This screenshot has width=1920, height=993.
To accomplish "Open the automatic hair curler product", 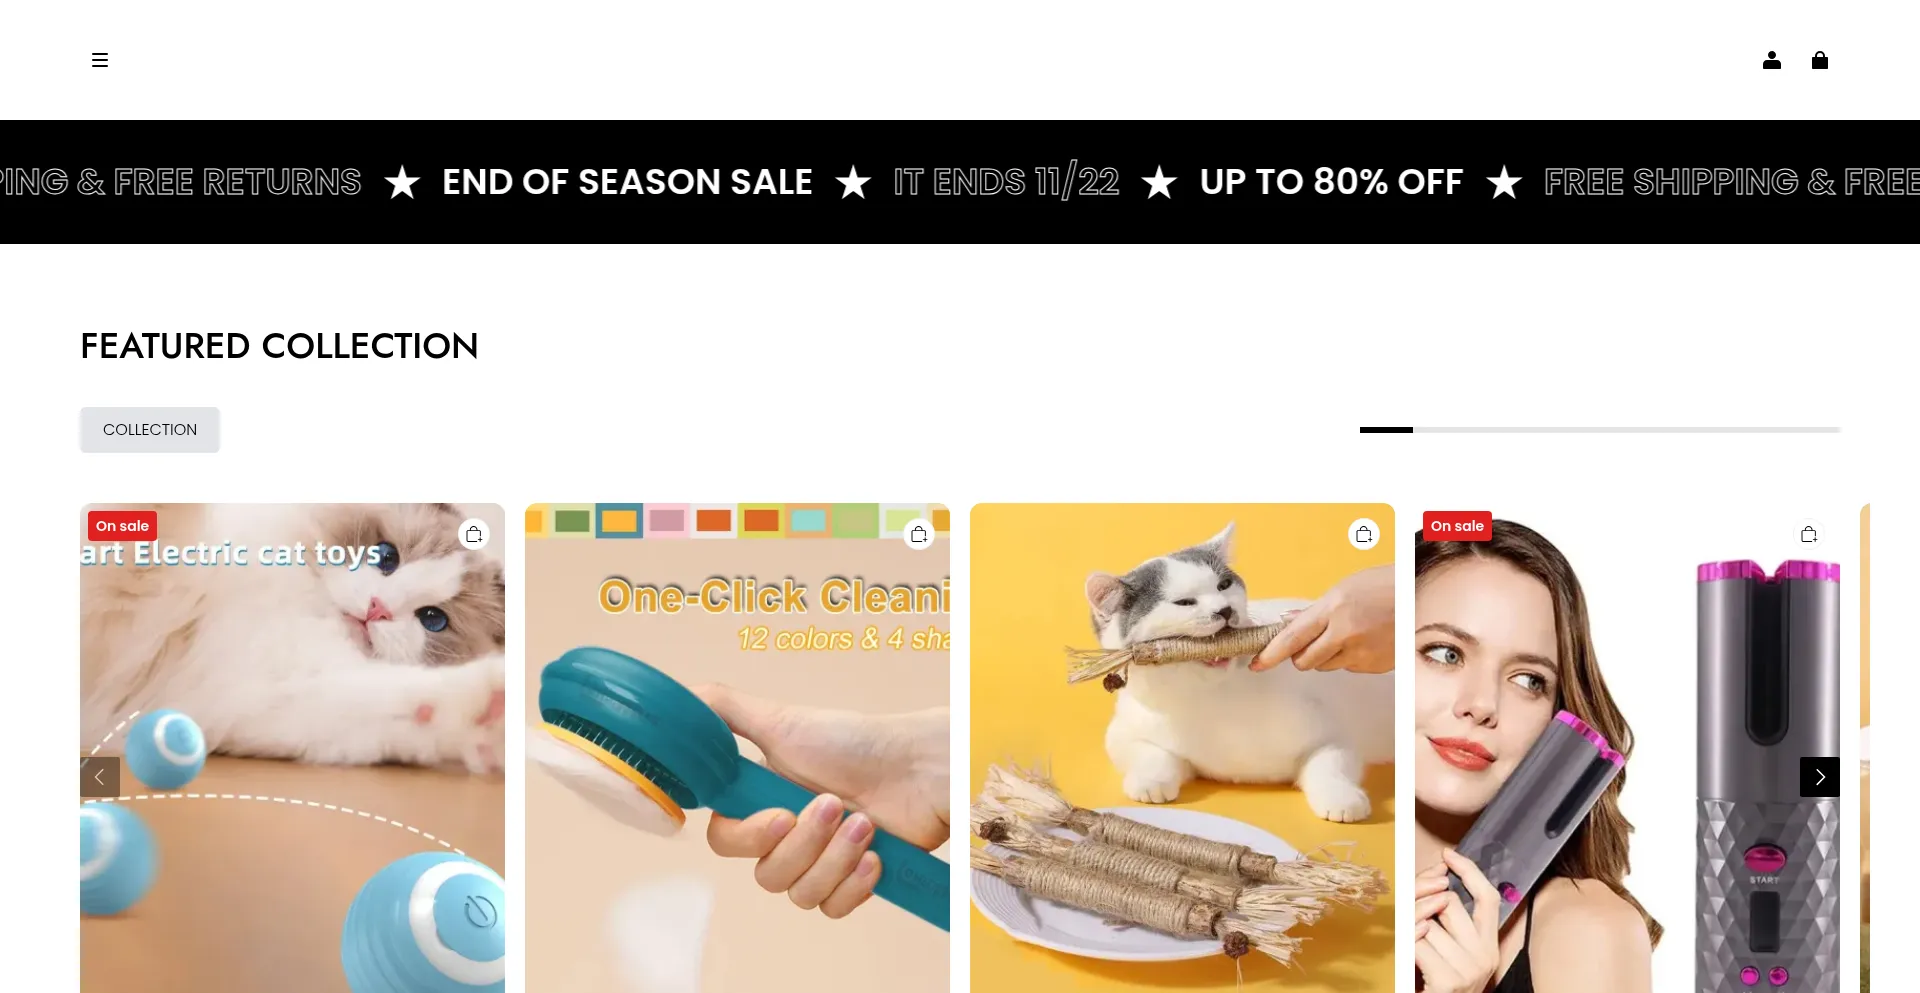I will coord(1627,748).
